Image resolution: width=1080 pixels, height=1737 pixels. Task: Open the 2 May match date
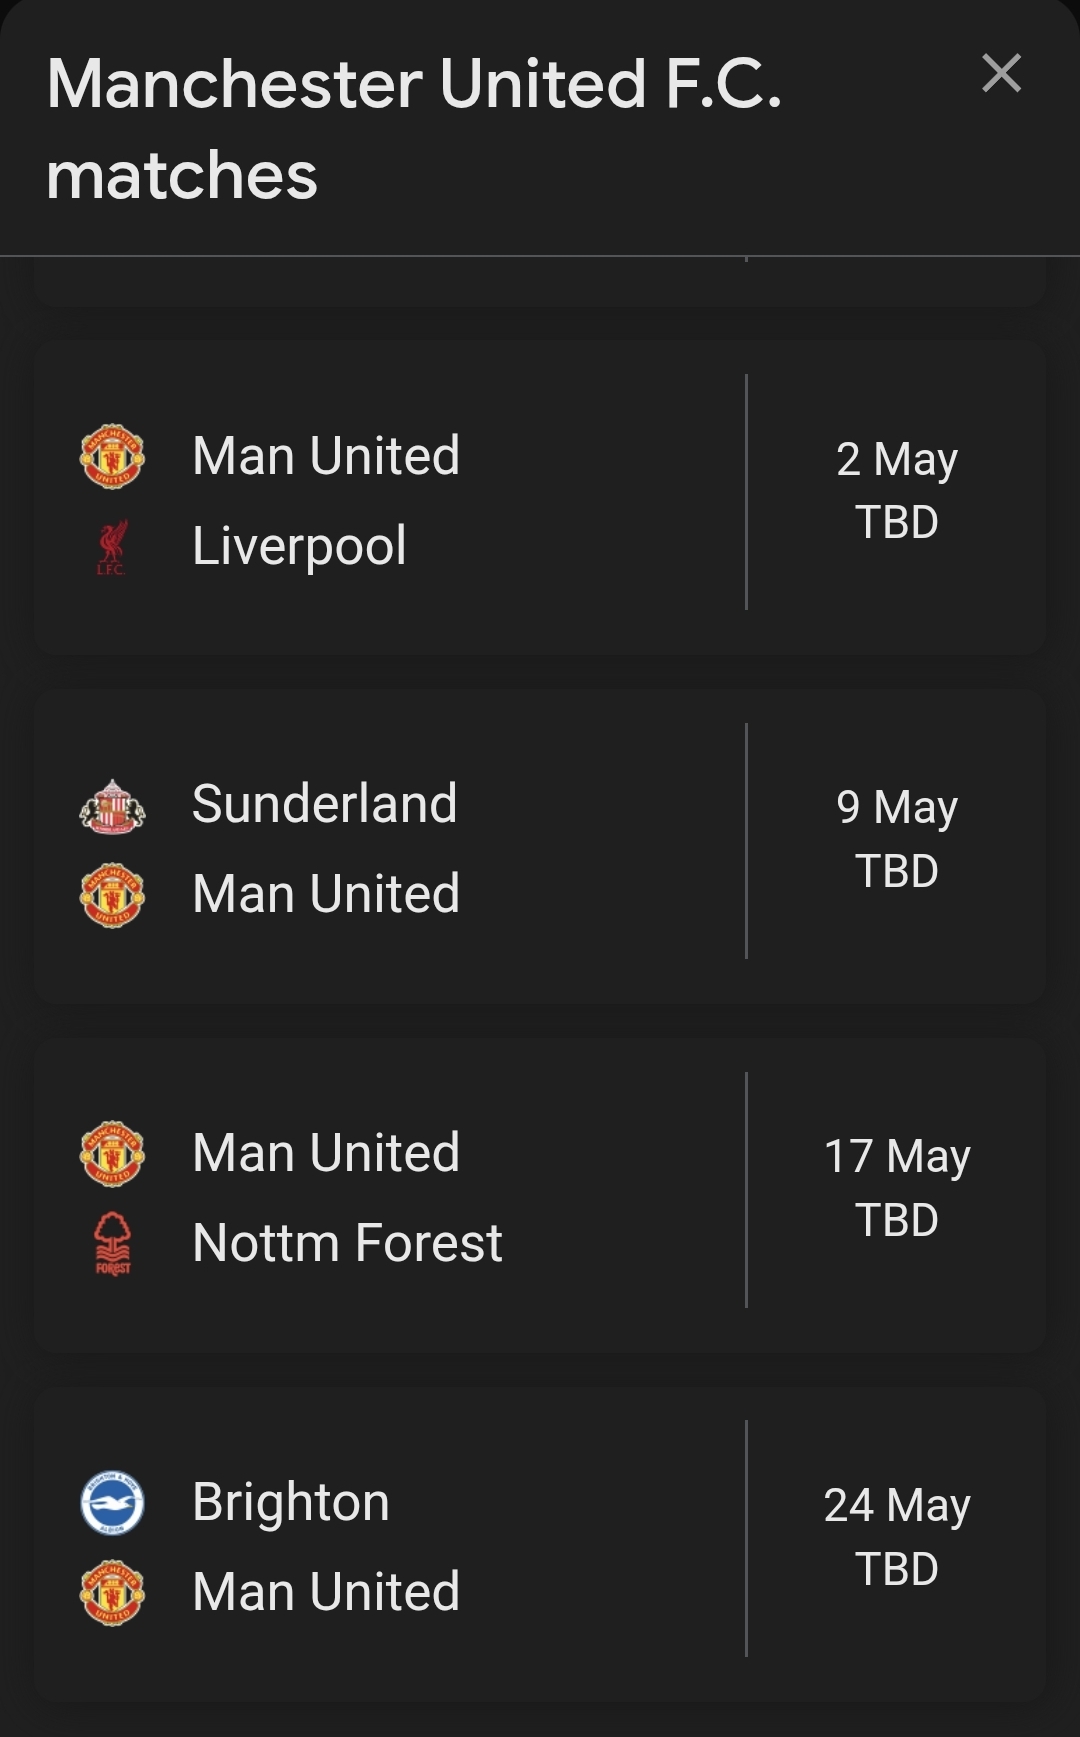(896, 459)
